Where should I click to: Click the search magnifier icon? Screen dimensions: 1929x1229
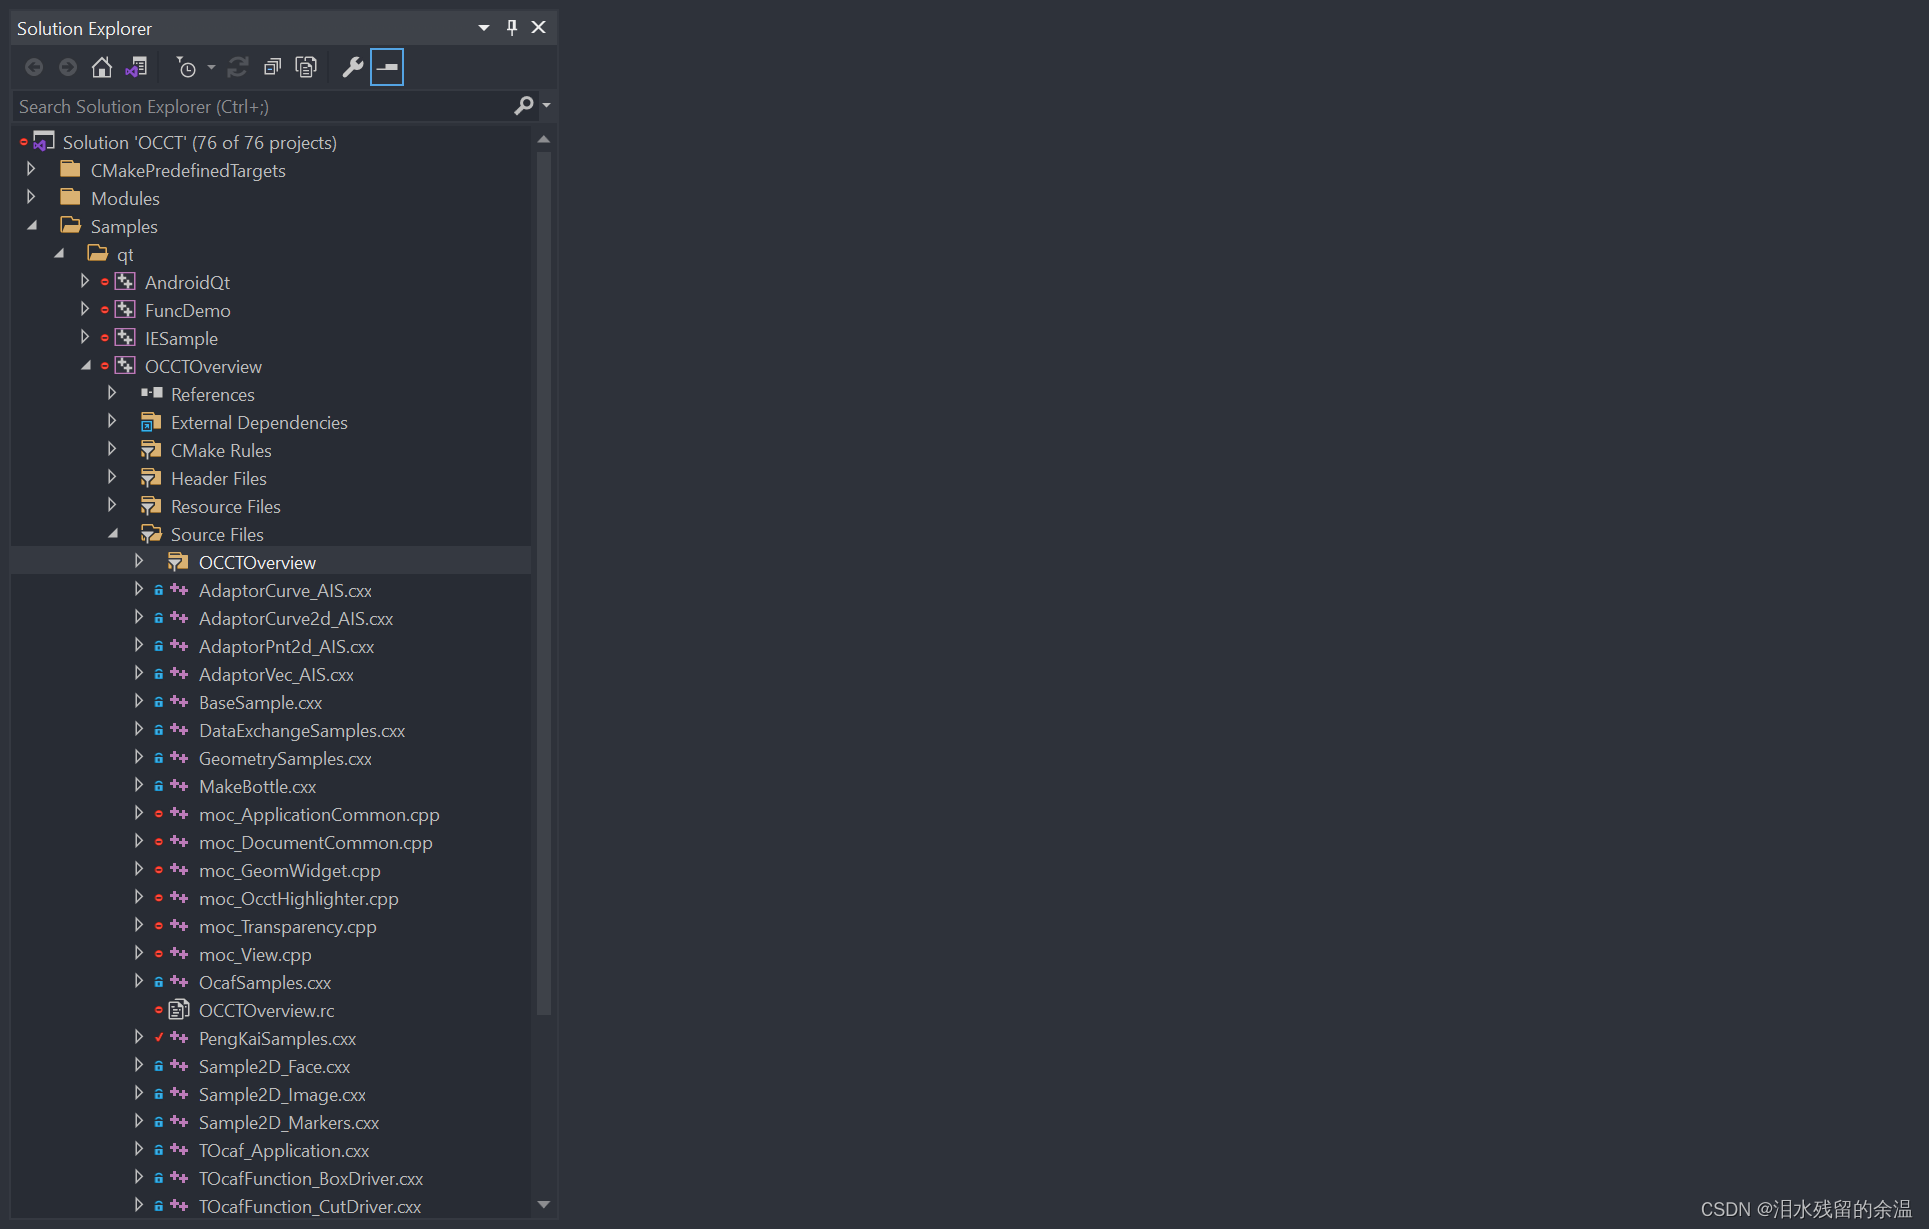(523, 105)
